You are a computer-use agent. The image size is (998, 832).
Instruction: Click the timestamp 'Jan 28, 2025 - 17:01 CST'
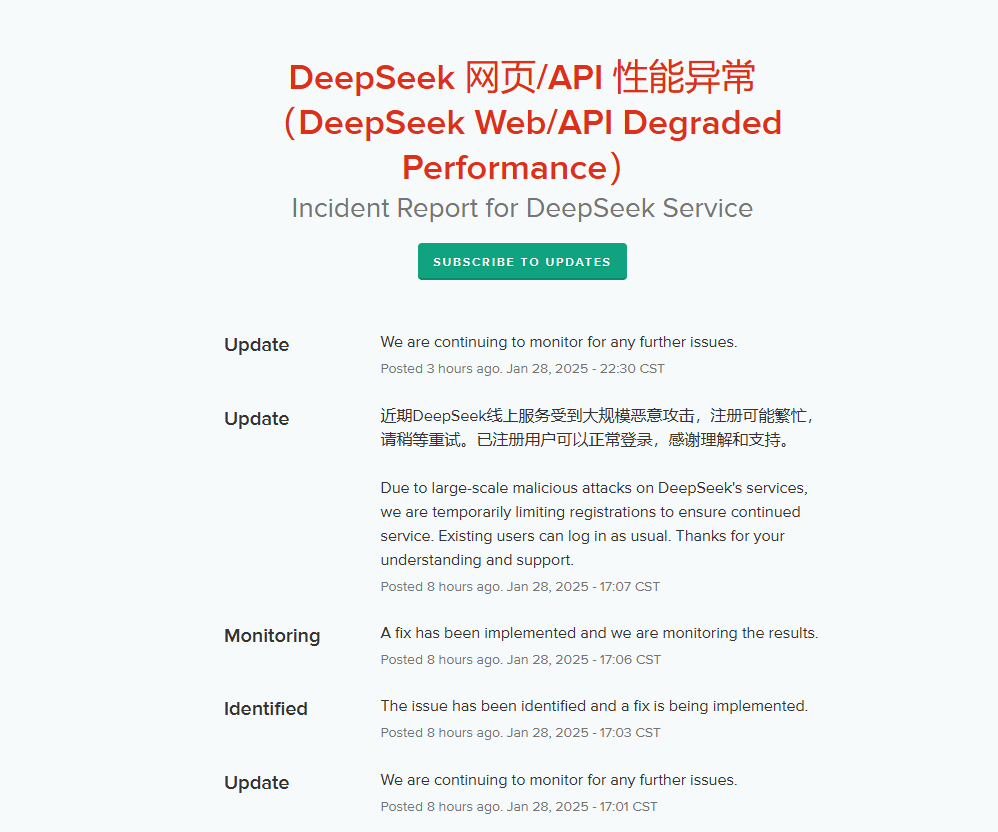tap(582, 807)
